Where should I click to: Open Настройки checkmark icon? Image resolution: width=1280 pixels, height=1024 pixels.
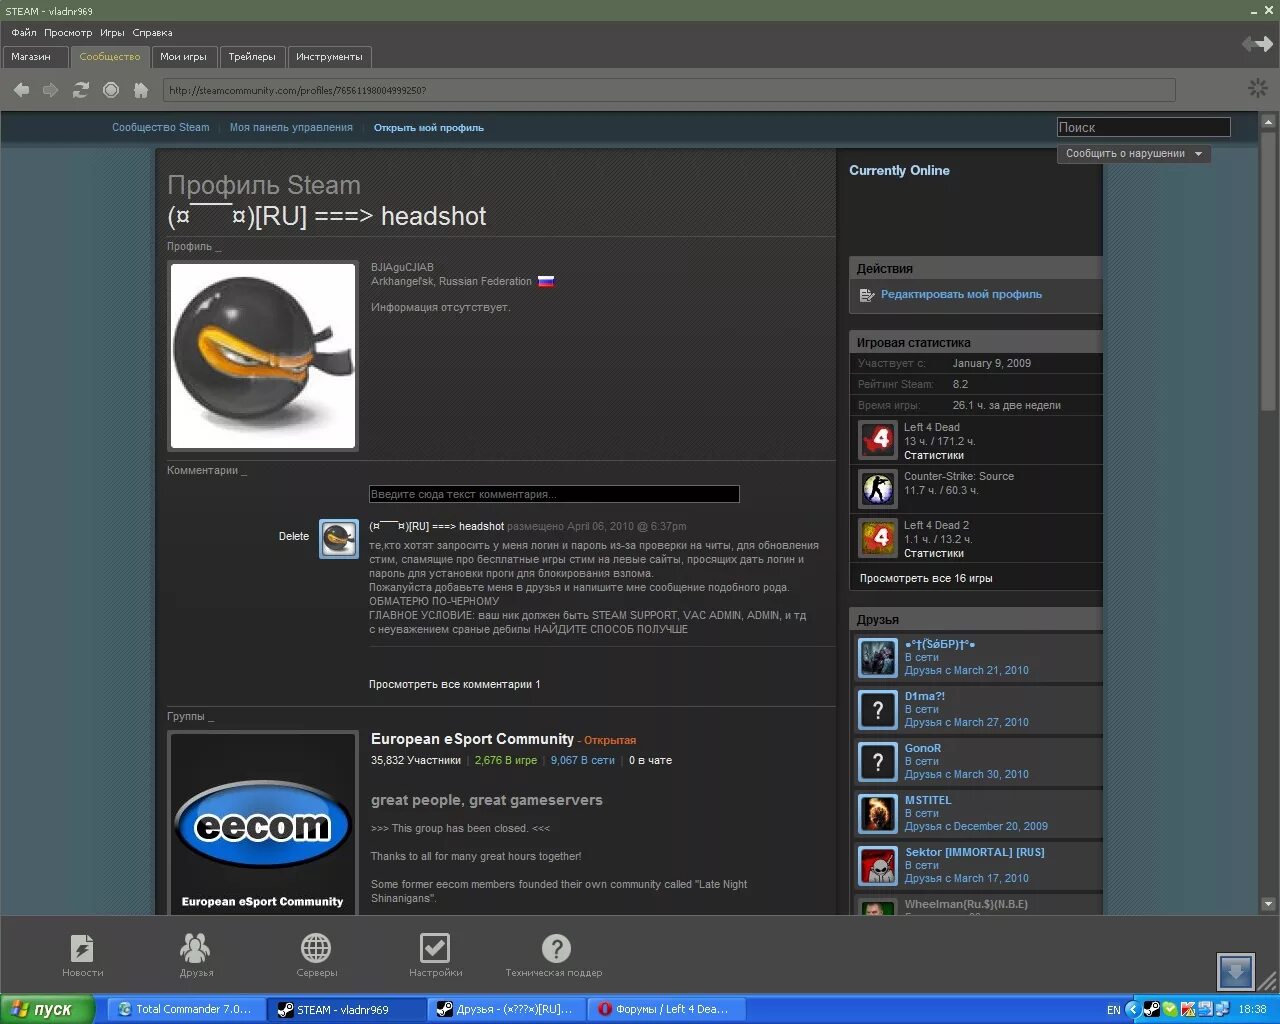[x=435, y=948]
